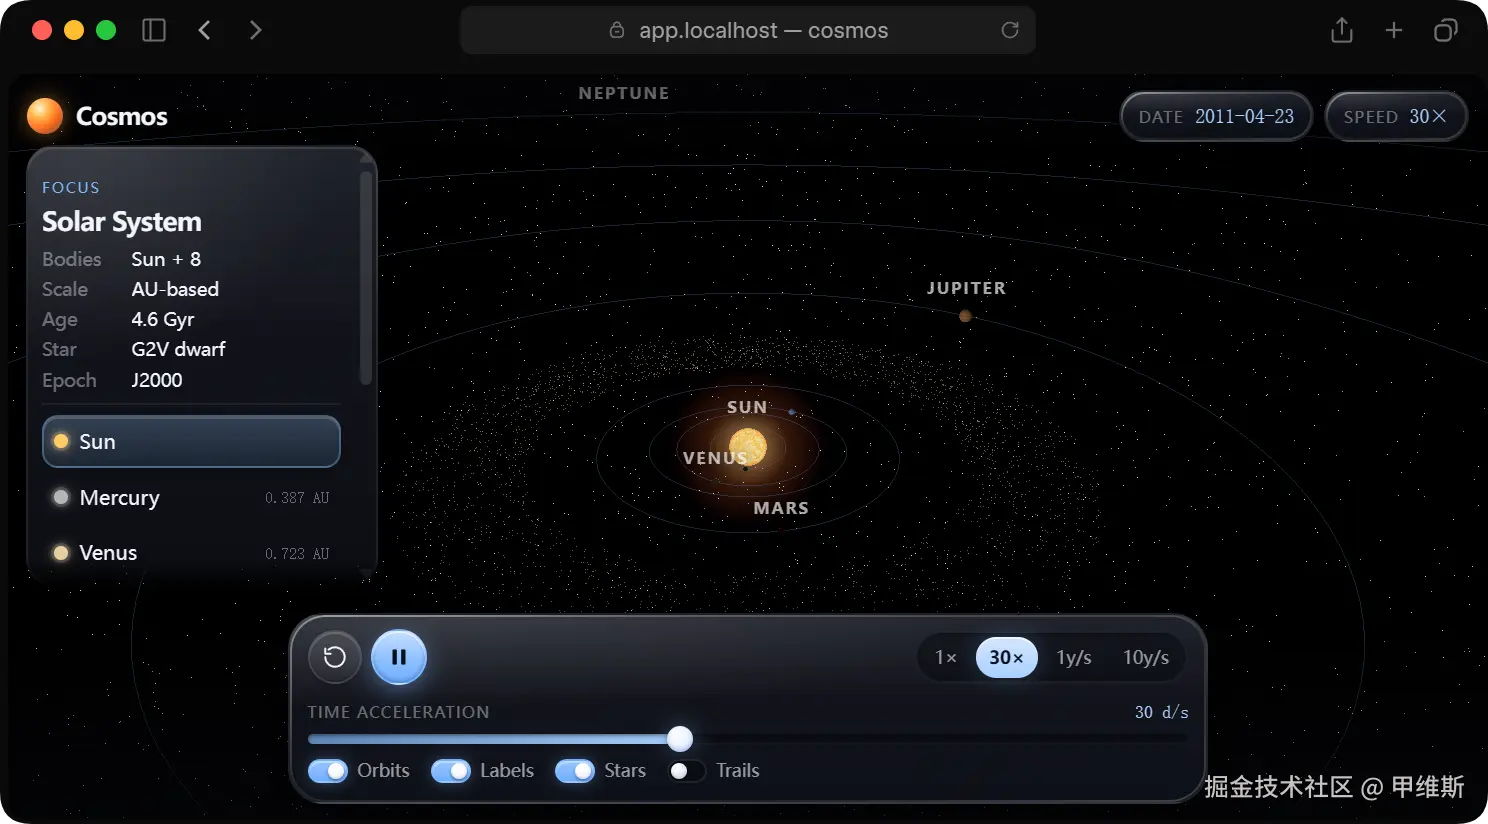Click the SPEED 30× pill

point(1396,116)
